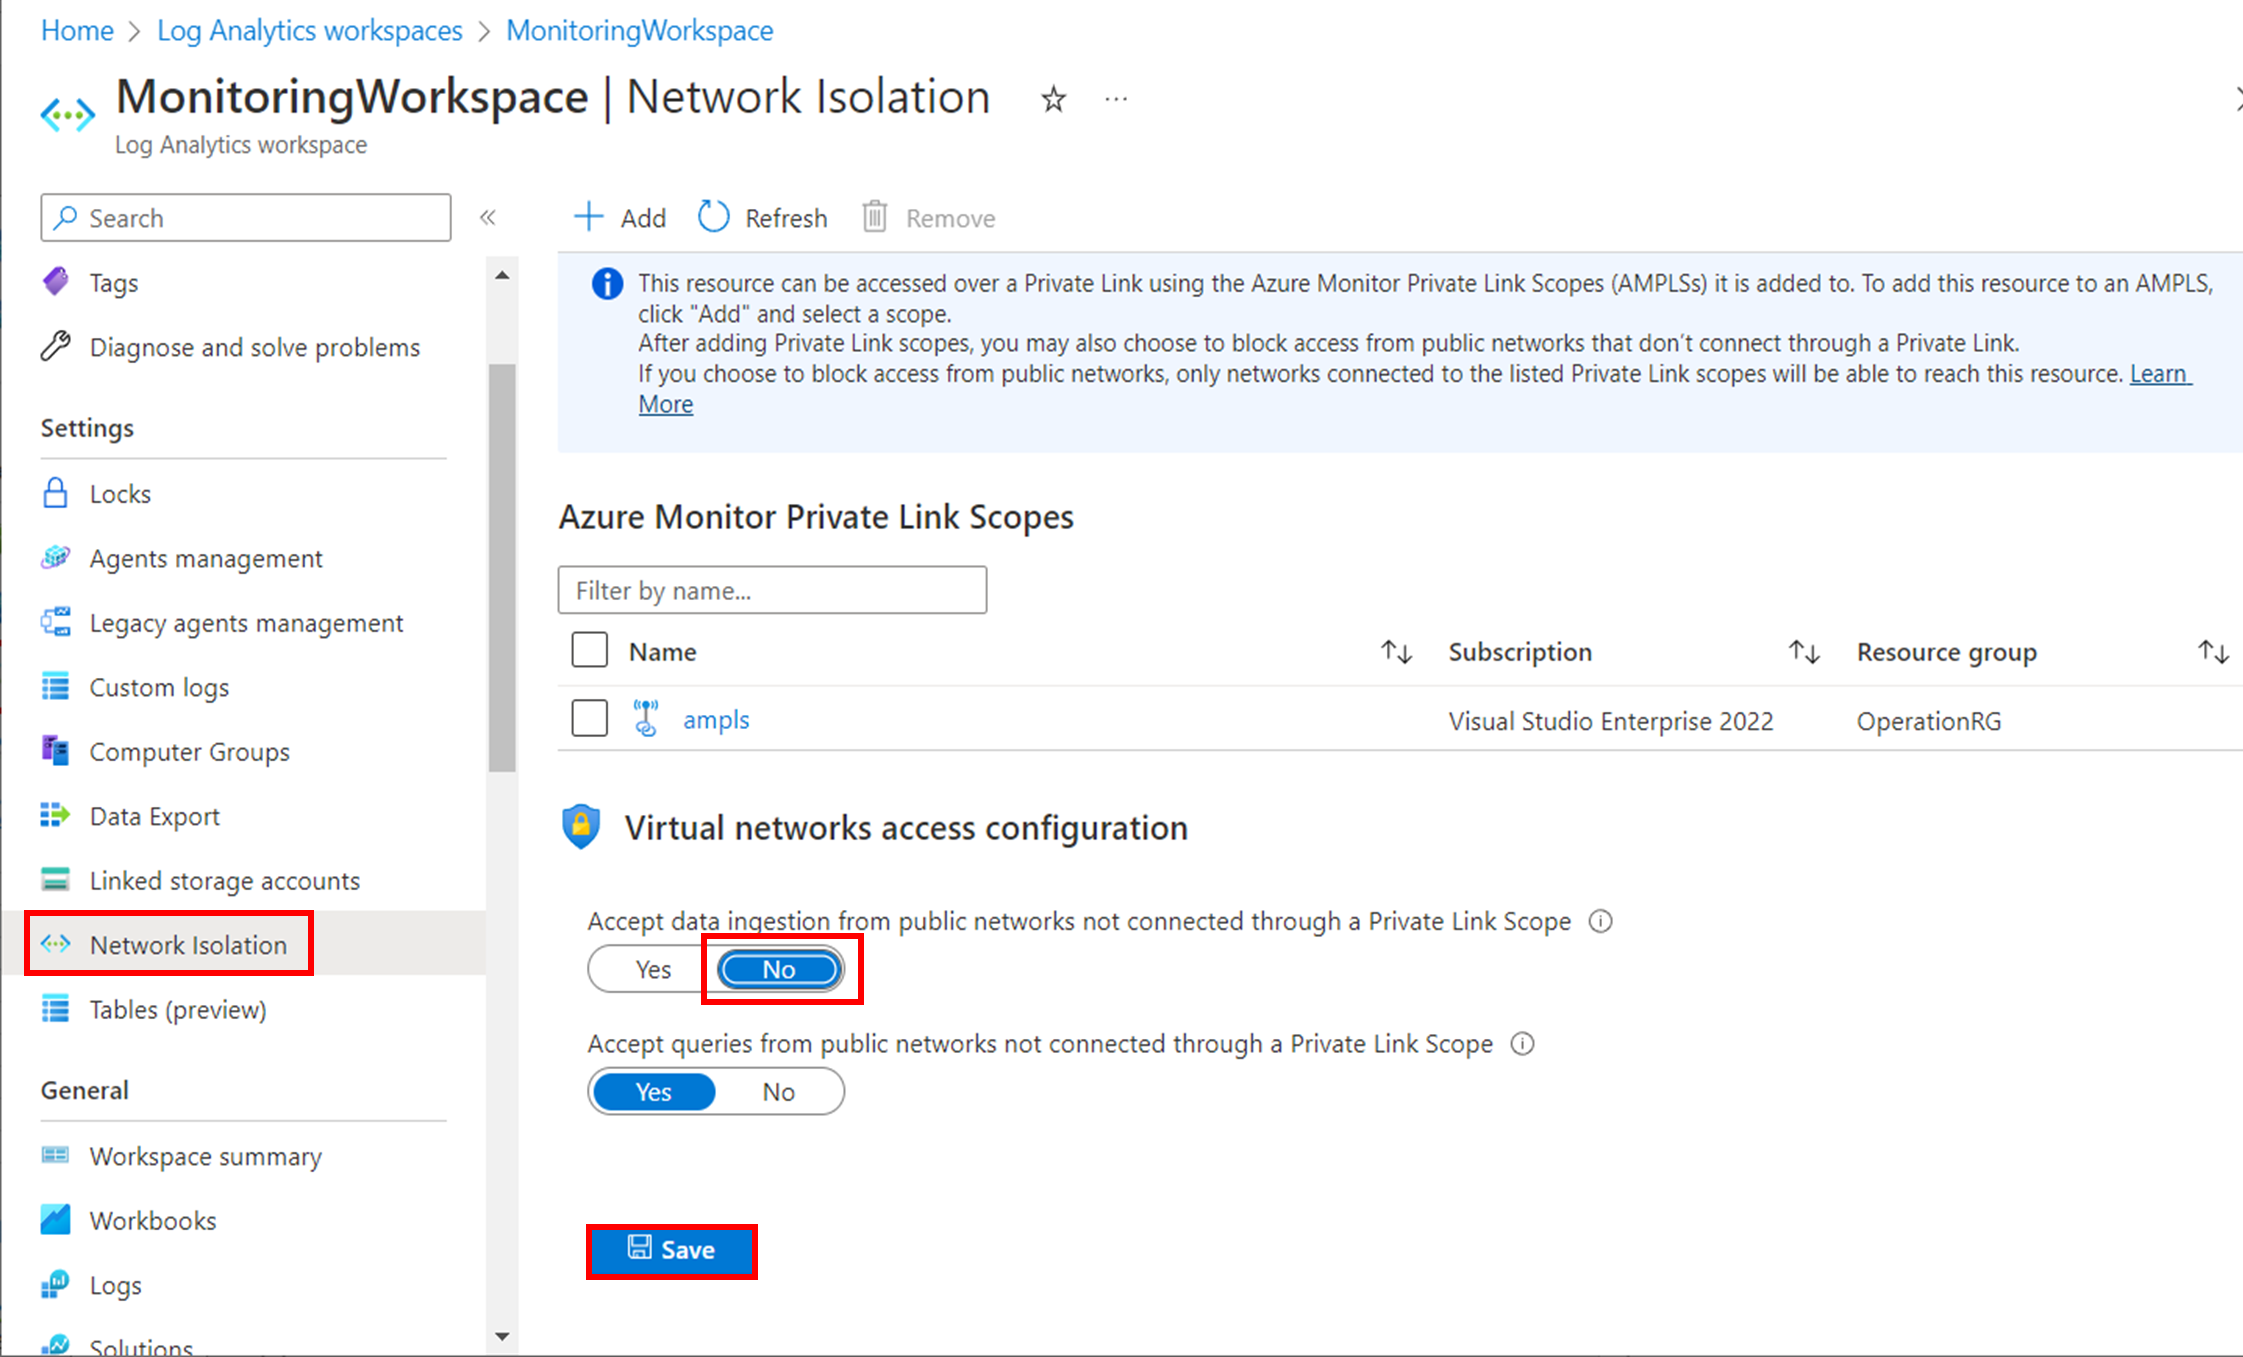Open Workbooks from the sidebar
This screenshot has height=1357, width=2243.
pos(152,1220)
